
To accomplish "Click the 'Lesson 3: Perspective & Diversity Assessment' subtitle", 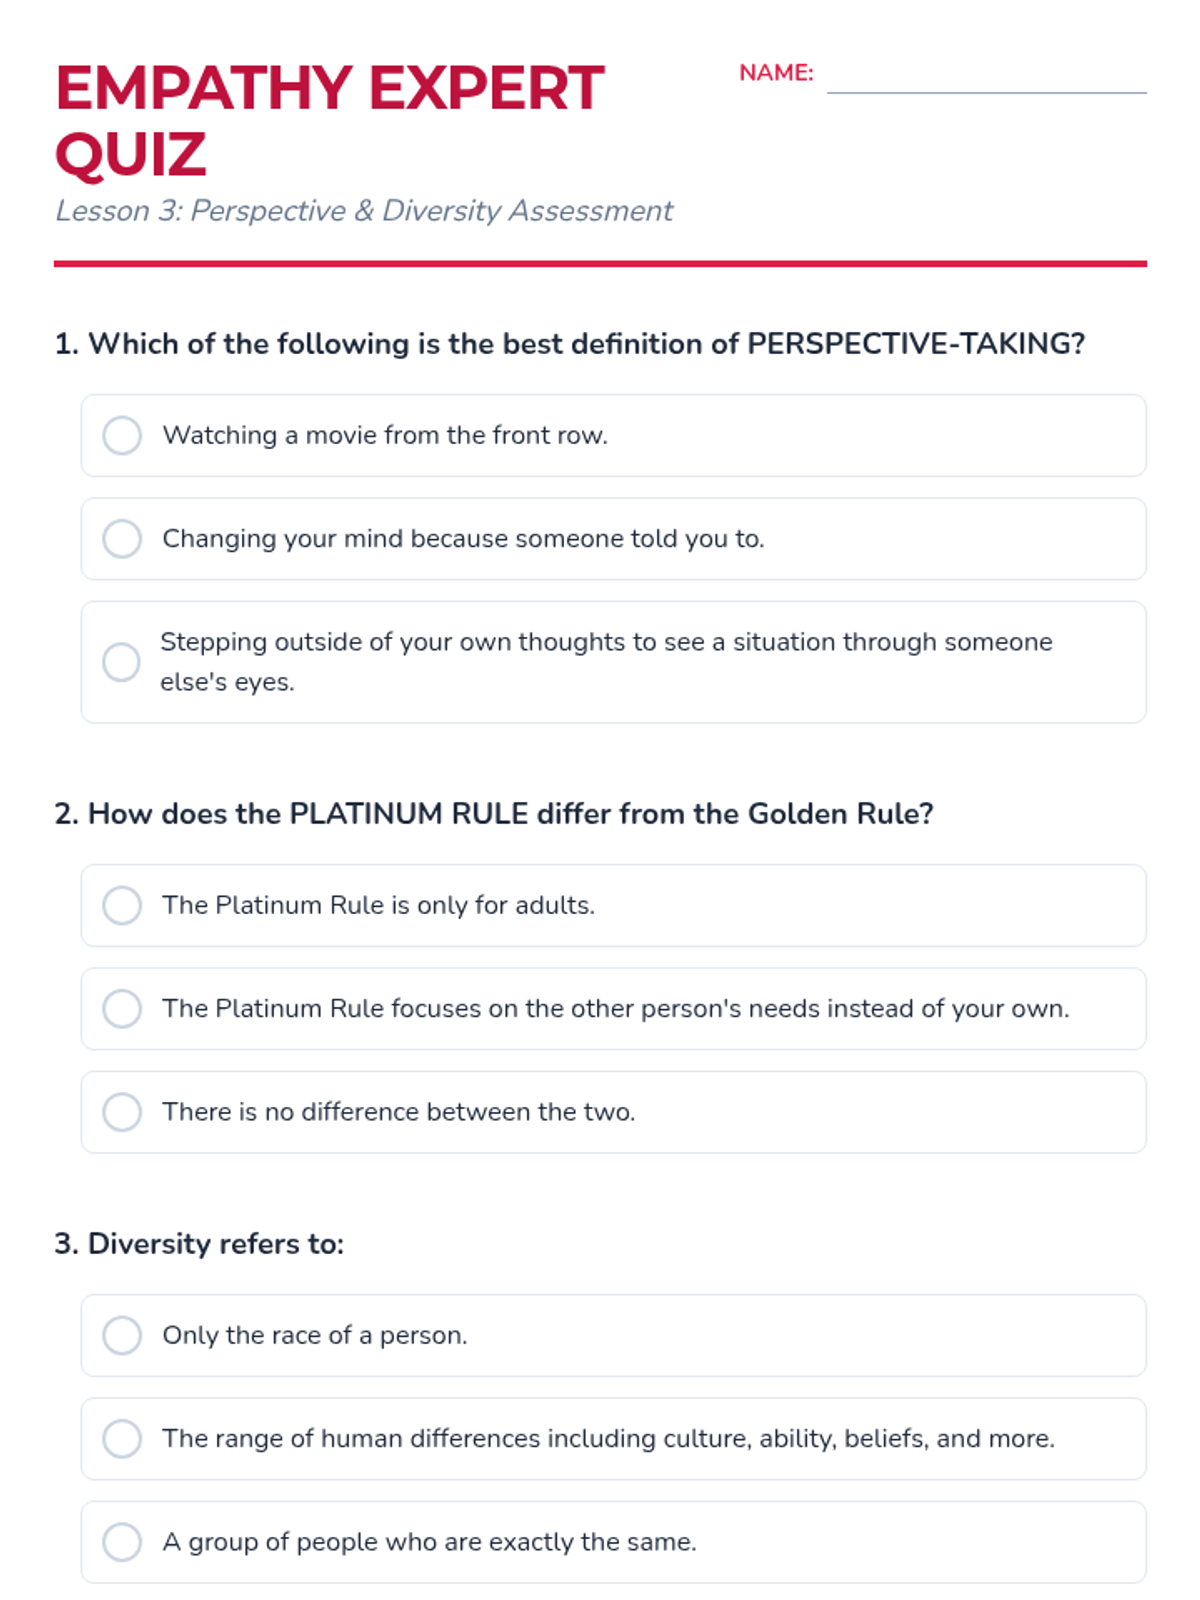I will click(364, 211).
